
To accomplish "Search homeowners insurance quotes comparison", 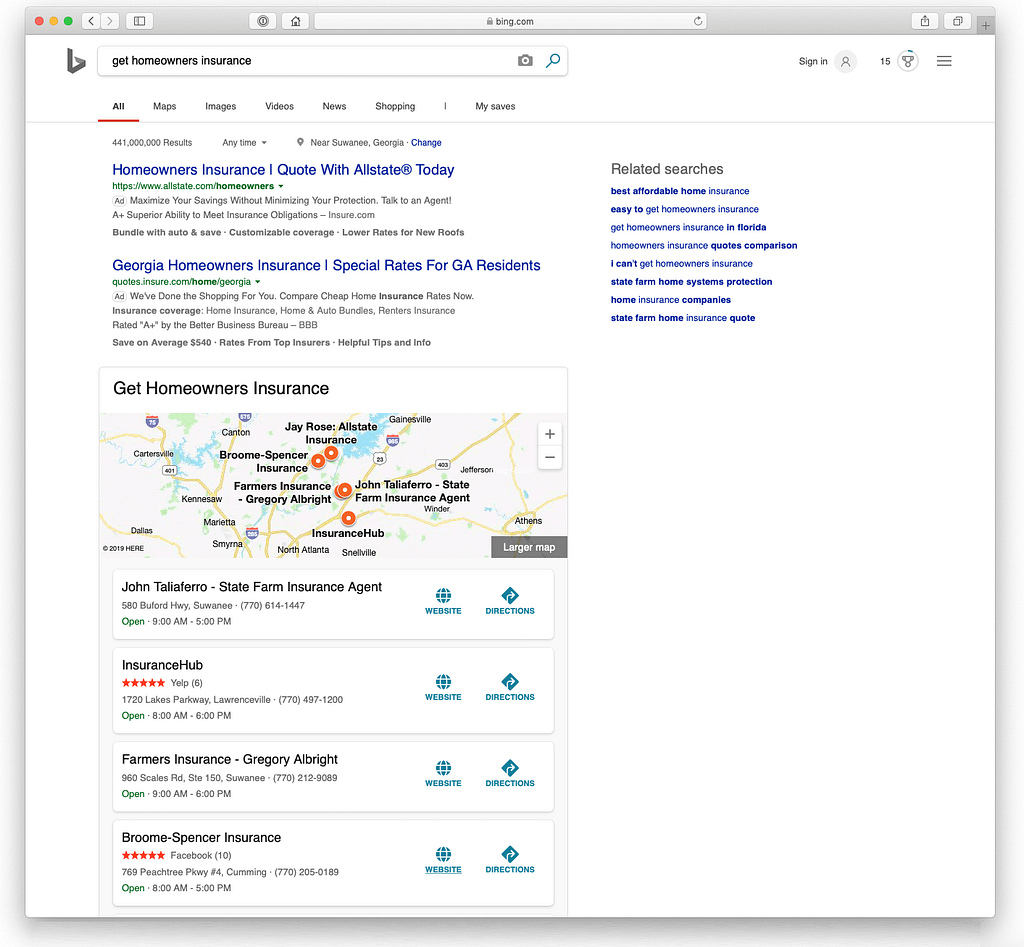I will (x=704, y=246).
